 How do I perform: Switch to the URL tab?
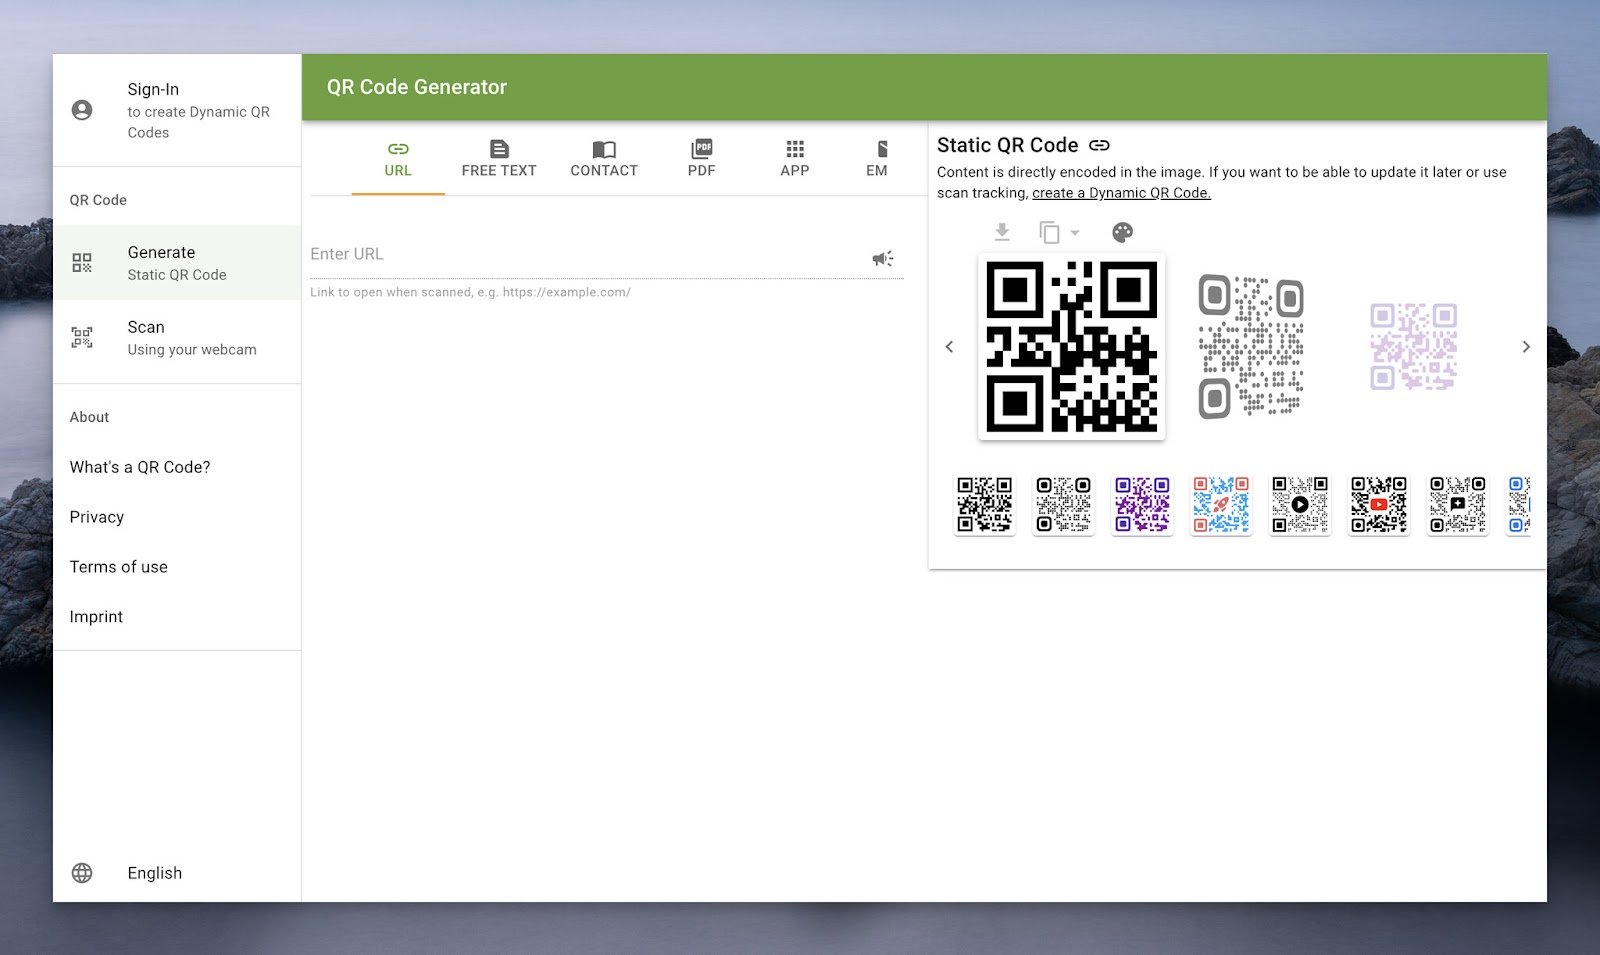(x=398, y=159)
